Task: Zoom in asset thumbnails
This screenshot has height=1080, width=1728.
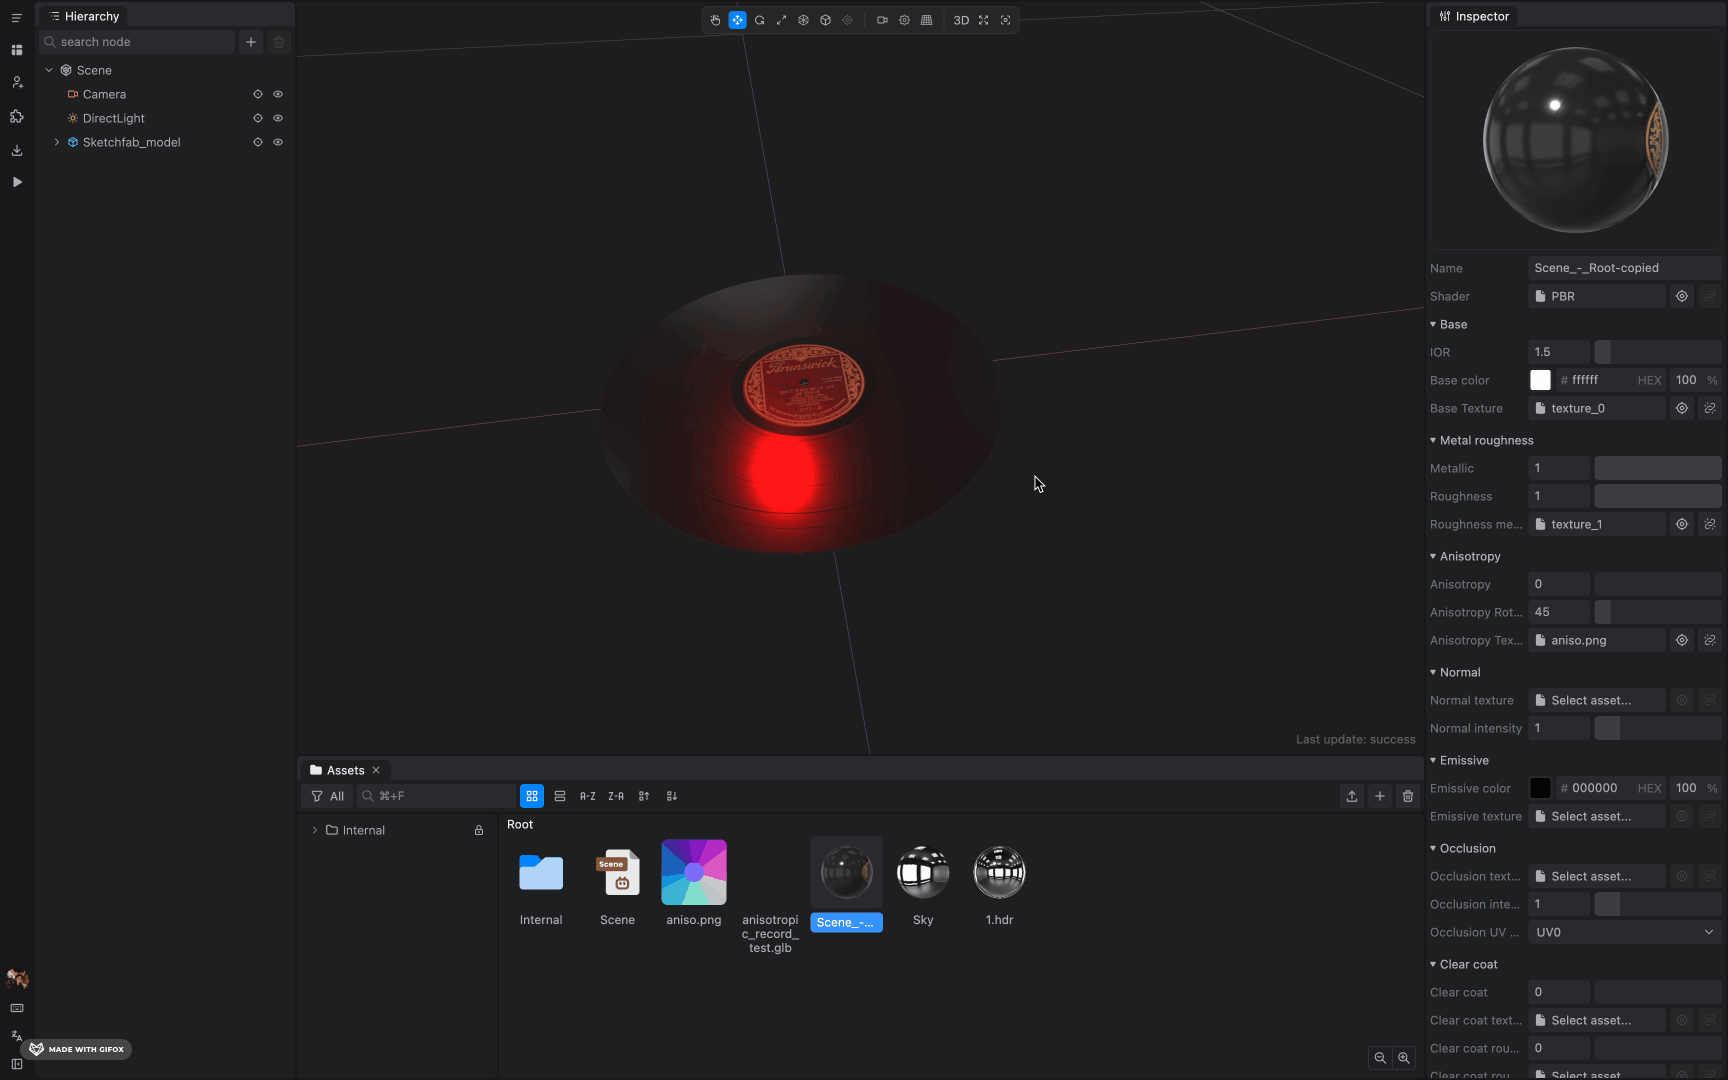Action: click(1404, 1058)
